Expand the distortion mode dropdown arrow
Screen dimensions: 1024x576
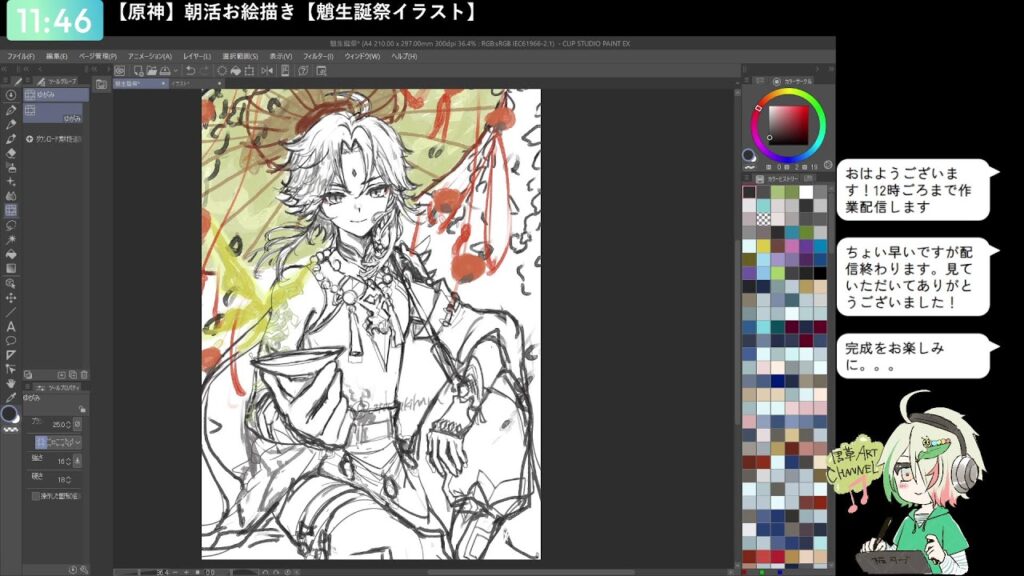[x=78, y=441]
